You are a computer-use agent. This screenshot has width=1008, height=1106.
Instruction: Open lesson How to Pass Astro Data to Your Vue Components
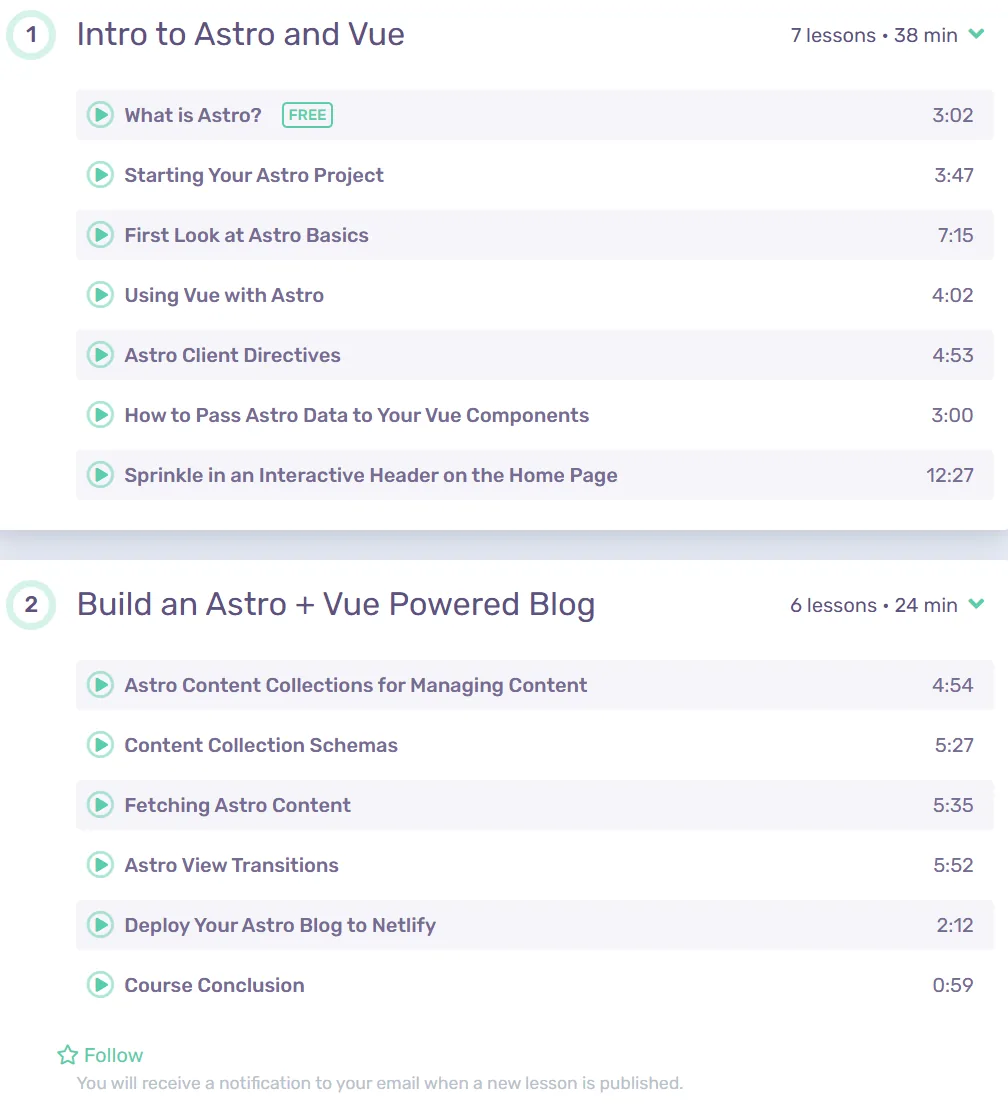coord(535,415)
